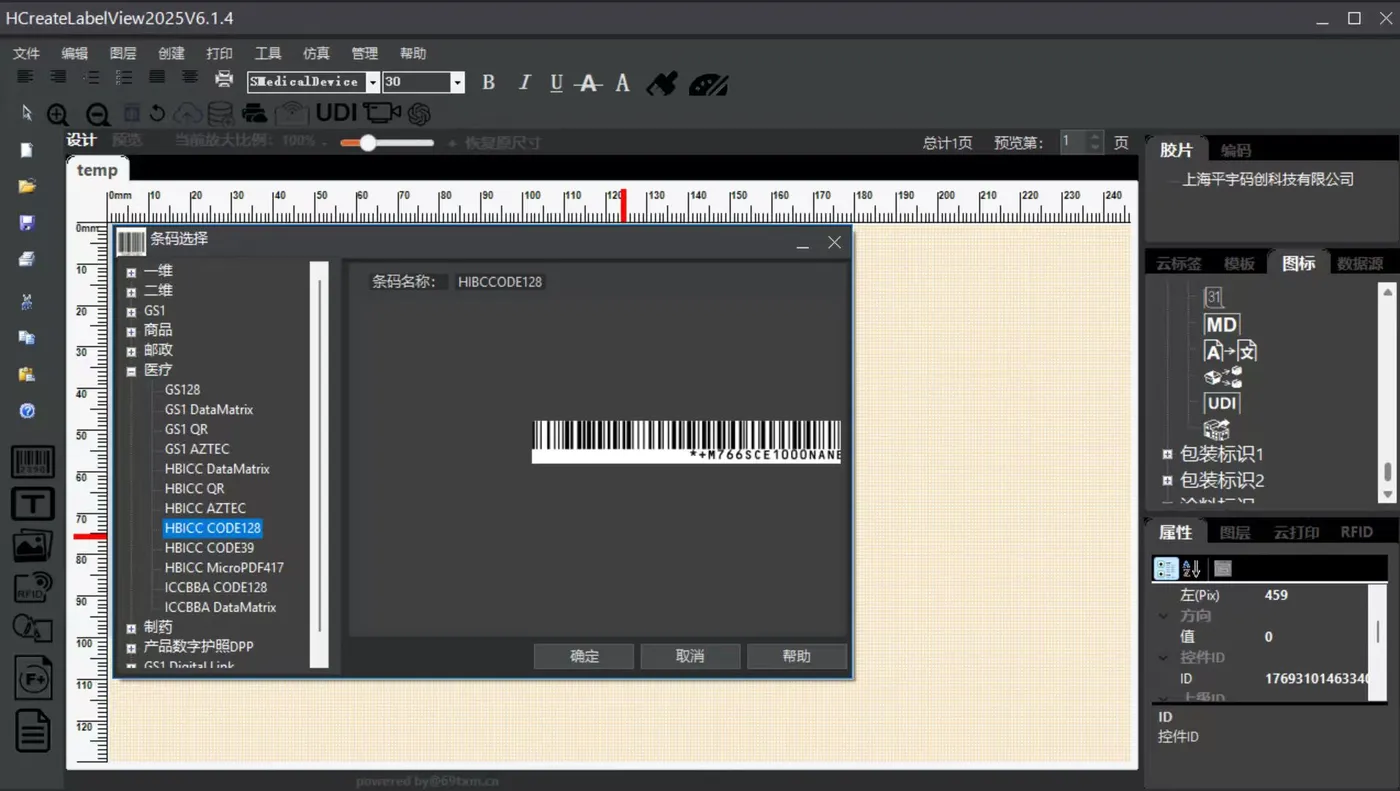Select ICCBBA CODE128 in the barcode list
The width and height of the screenshot is (1400, 791).
216,587
